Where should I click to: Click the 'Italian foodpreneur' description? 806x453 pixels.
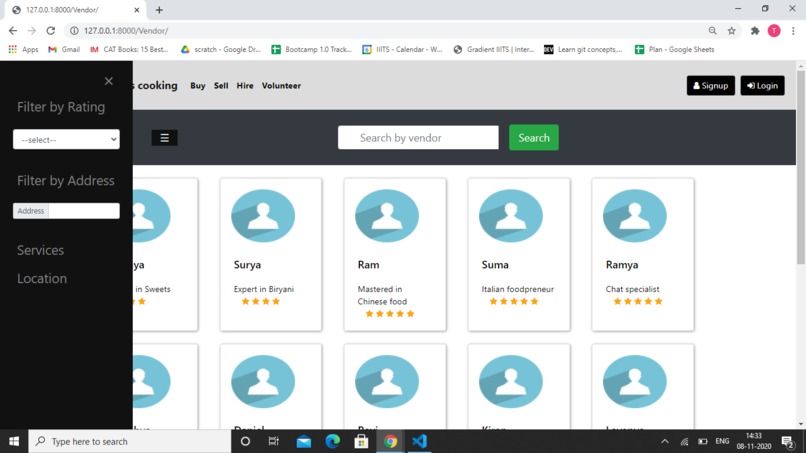[518, 289]
